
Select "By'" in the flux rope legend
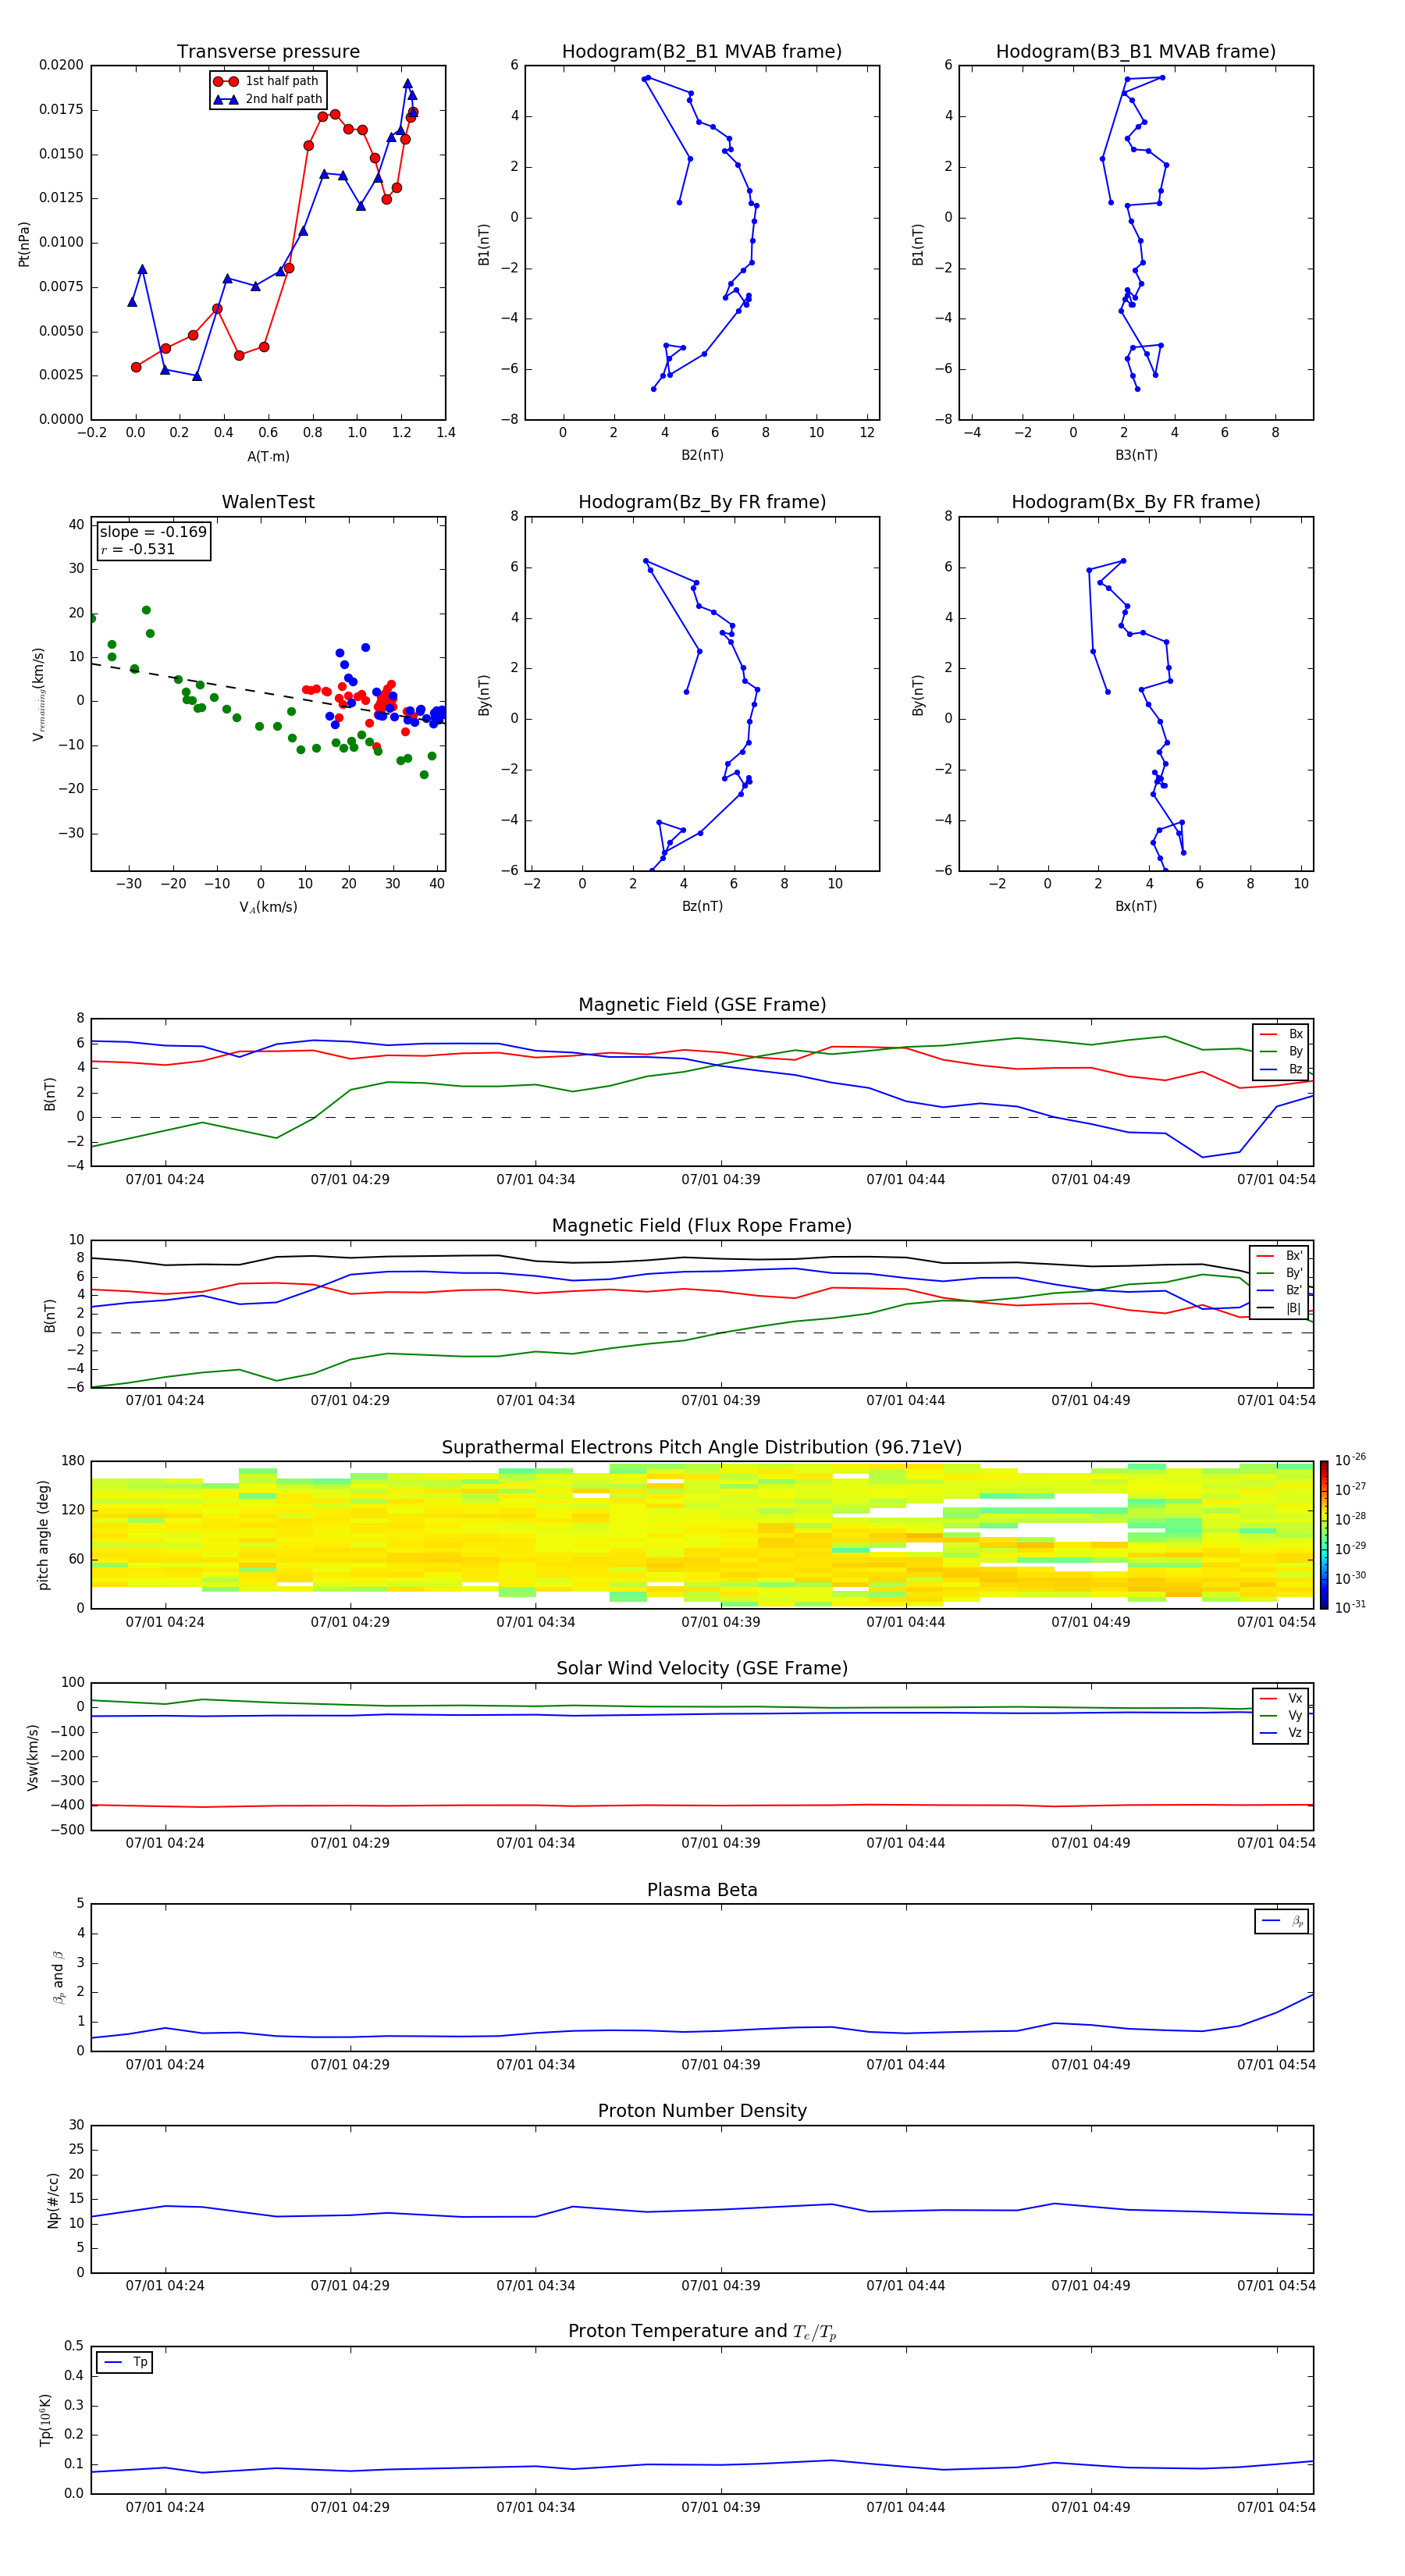click(x=1280, y=1273)
